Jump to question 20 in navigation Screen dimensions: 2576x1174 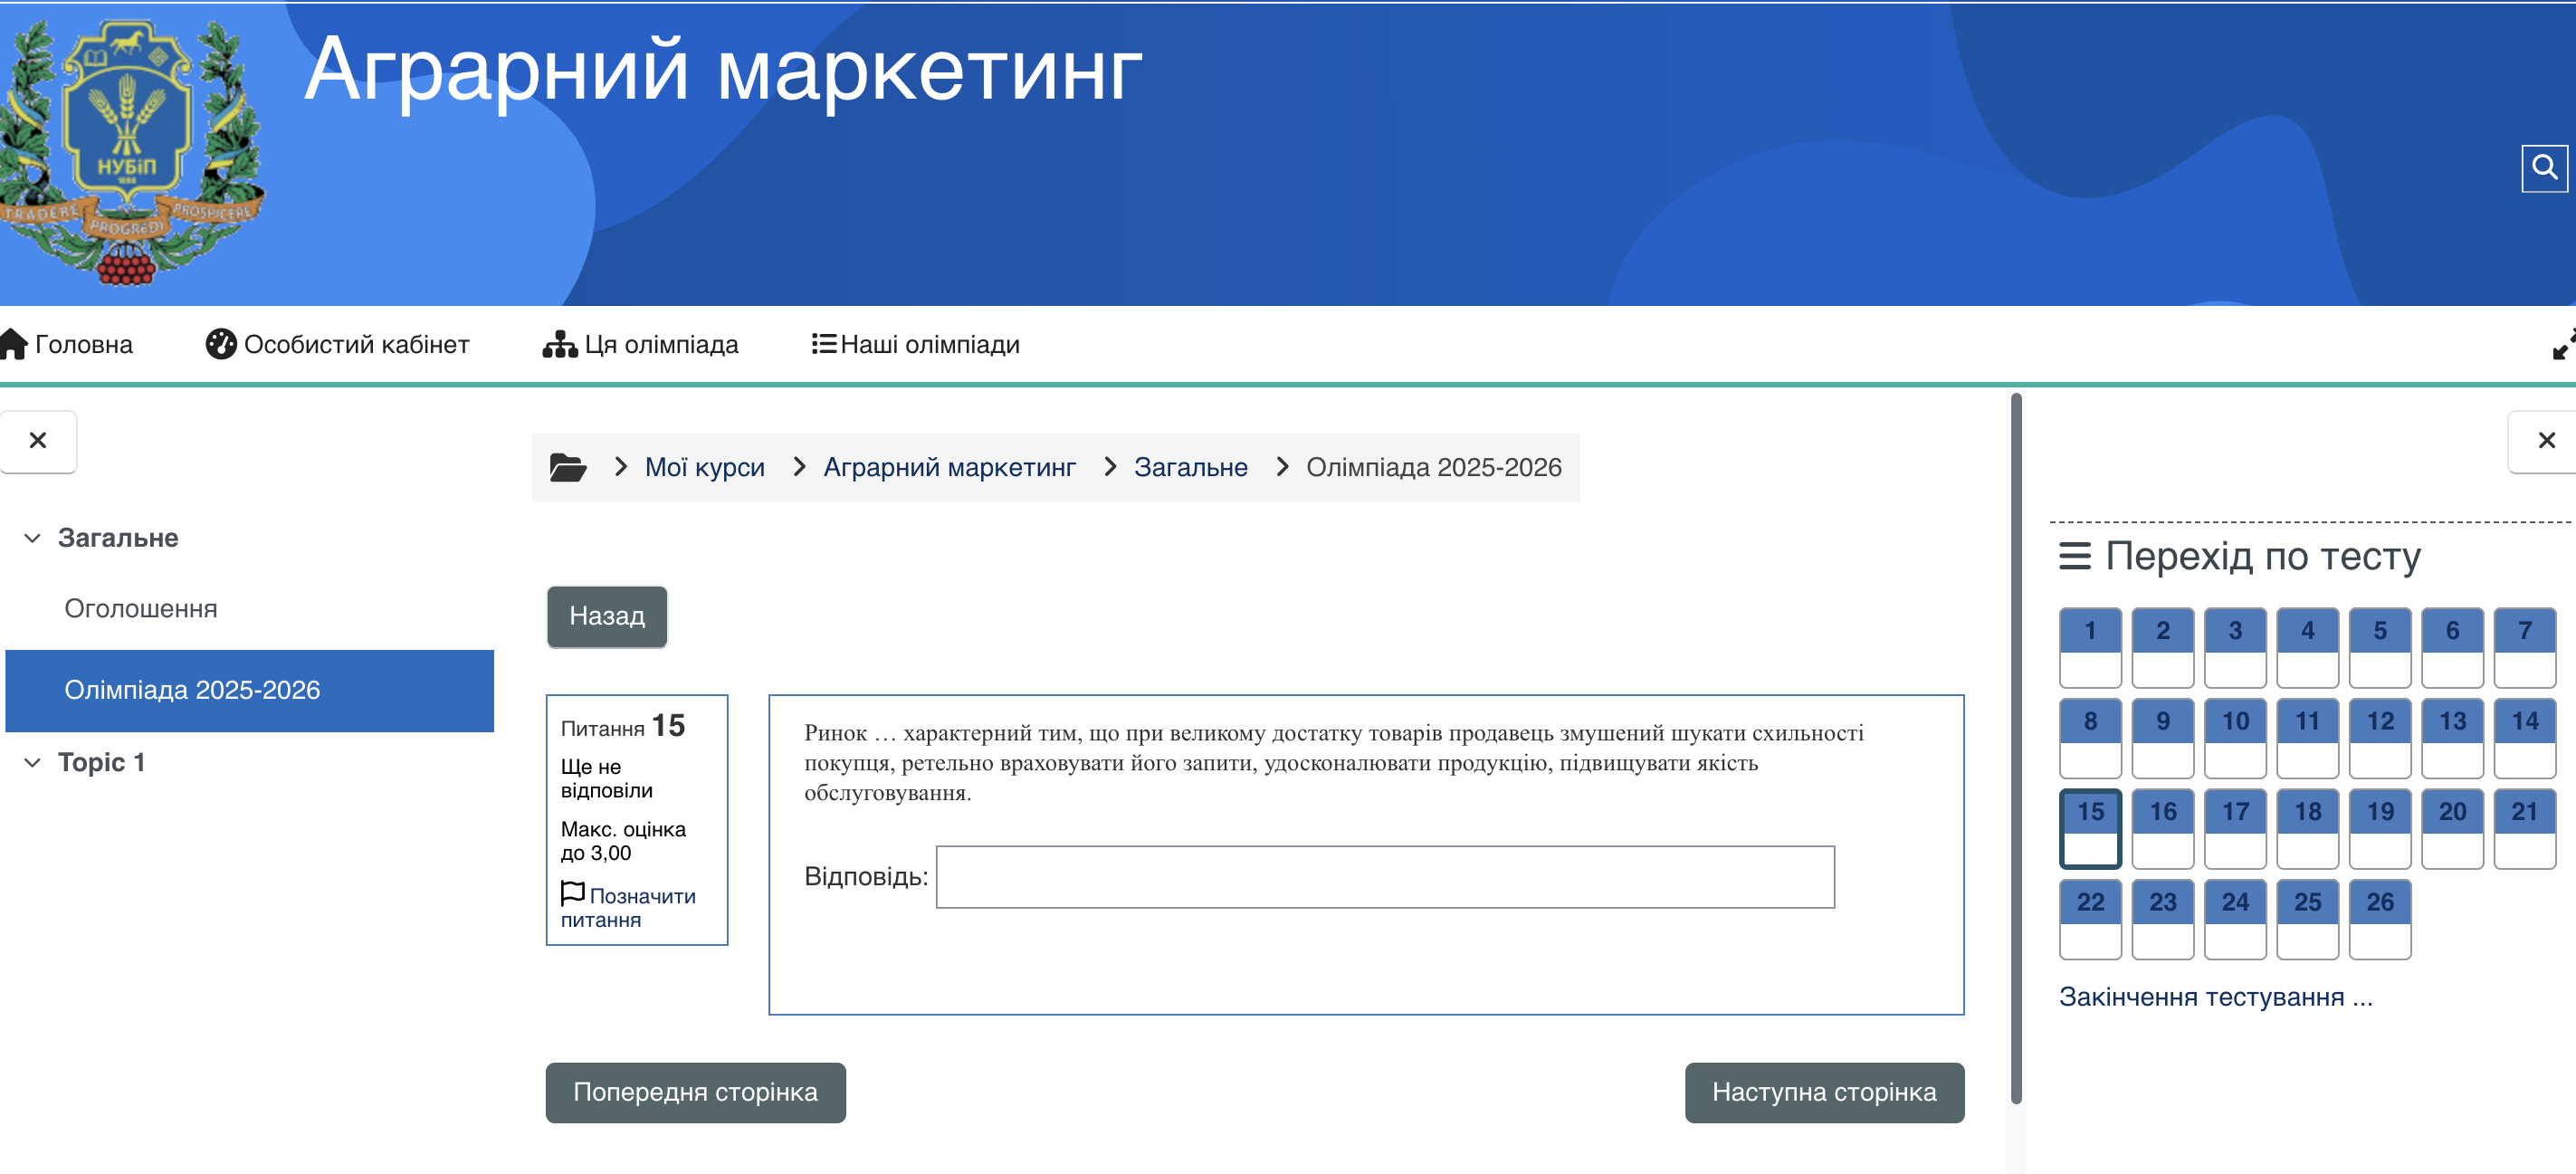point(2452,827)
